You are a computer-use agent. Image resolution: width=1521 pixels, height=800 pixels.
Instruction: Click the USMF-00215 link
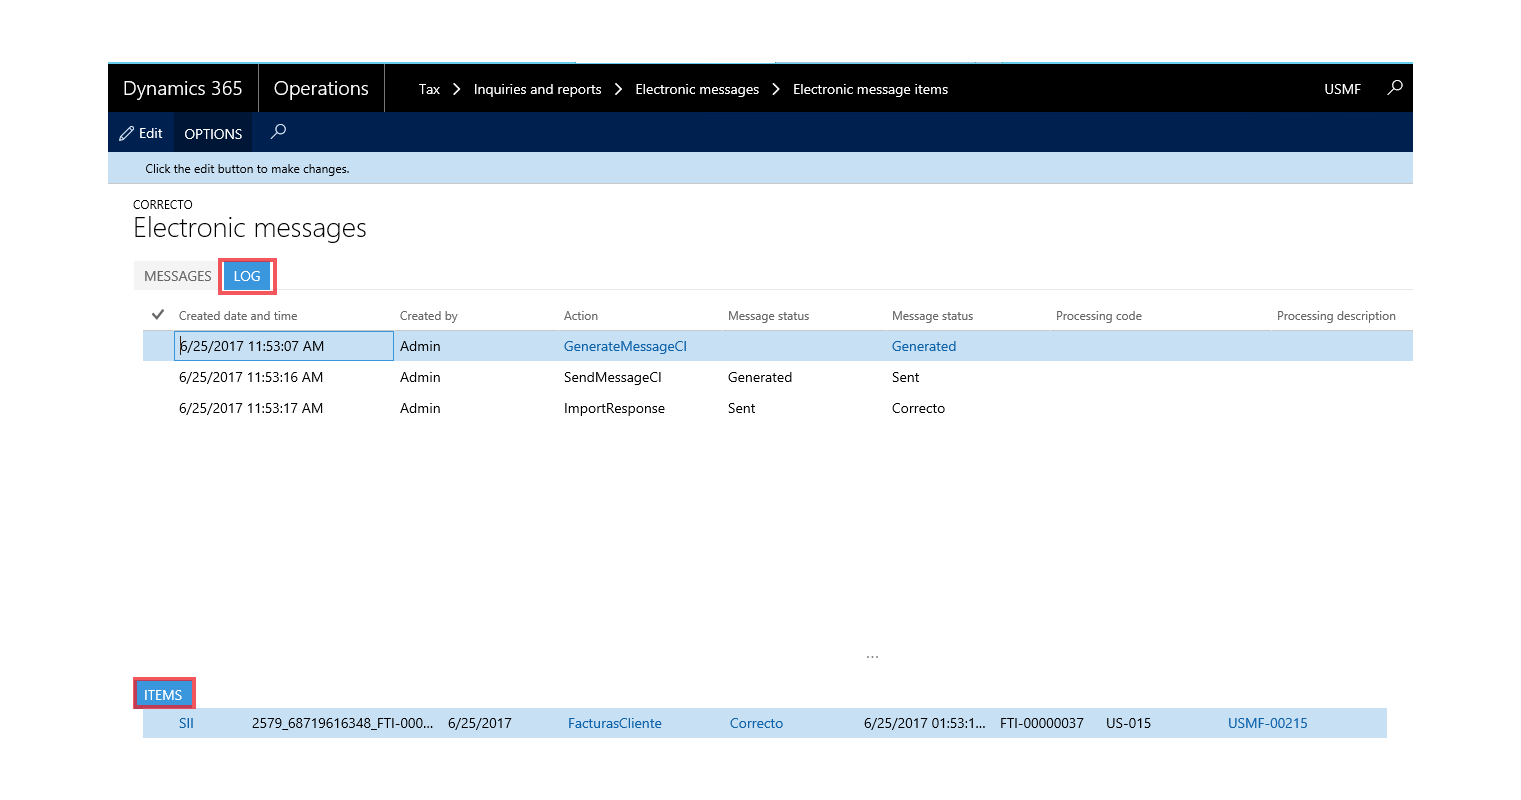[1268, 723]
